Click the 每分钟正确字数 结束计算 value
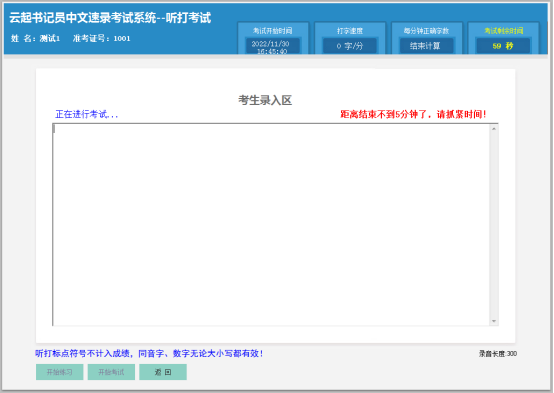 click(x=426, y=46)
